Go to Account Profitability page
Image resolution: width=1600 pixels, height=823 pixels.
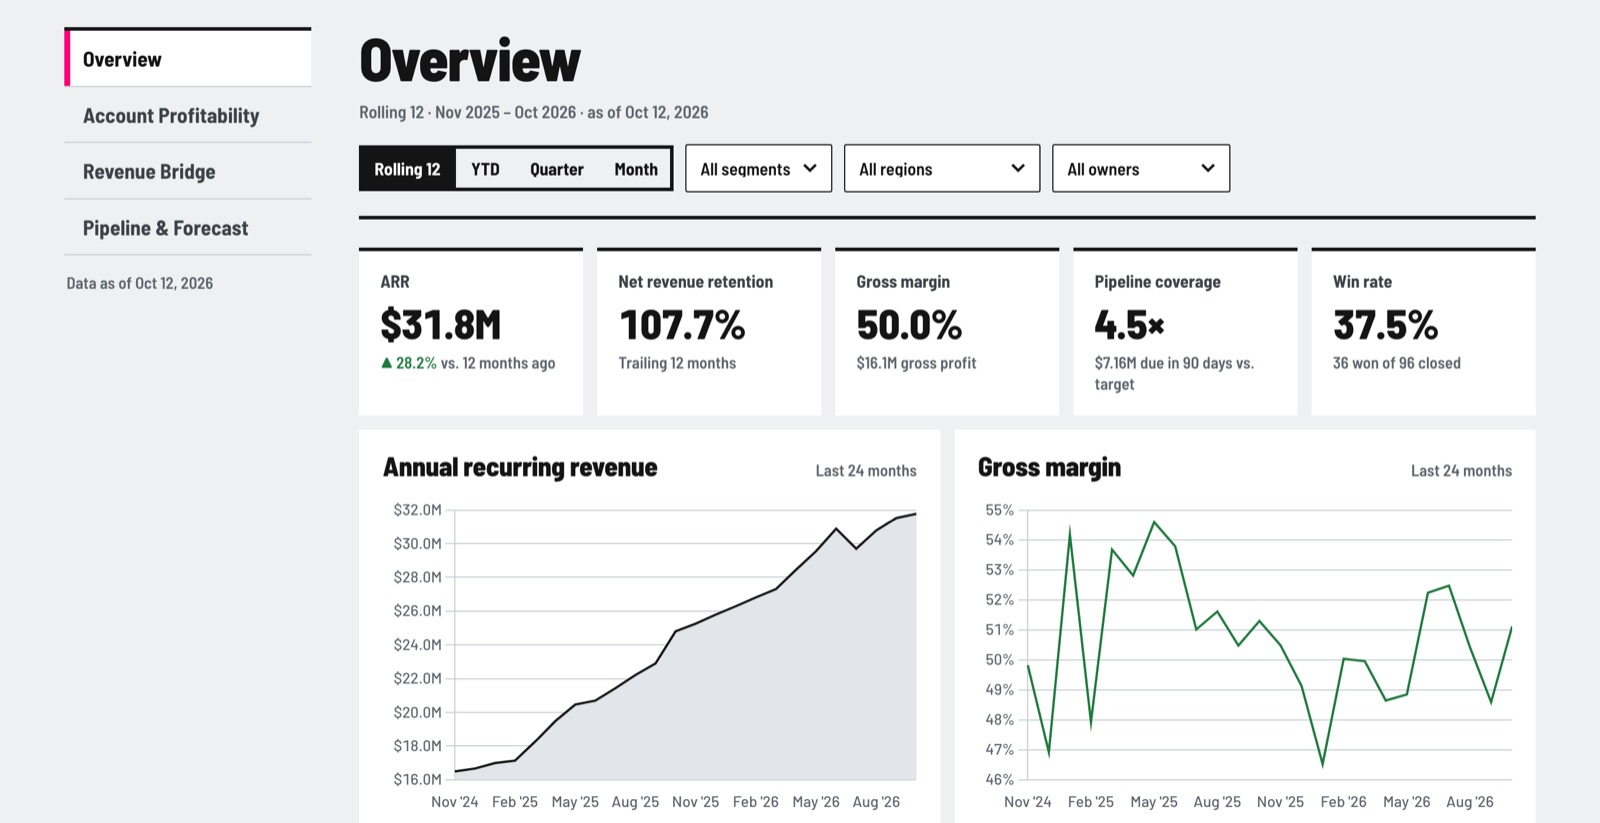(188, 116)
